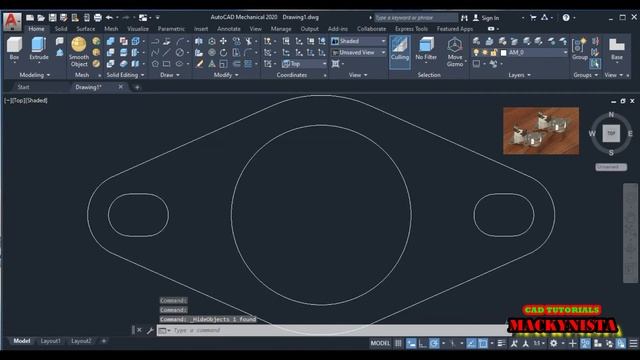Switch to the Layout1 tab
Image resolution: width=640 pixels, height=360 pixels.
[51, 341]
